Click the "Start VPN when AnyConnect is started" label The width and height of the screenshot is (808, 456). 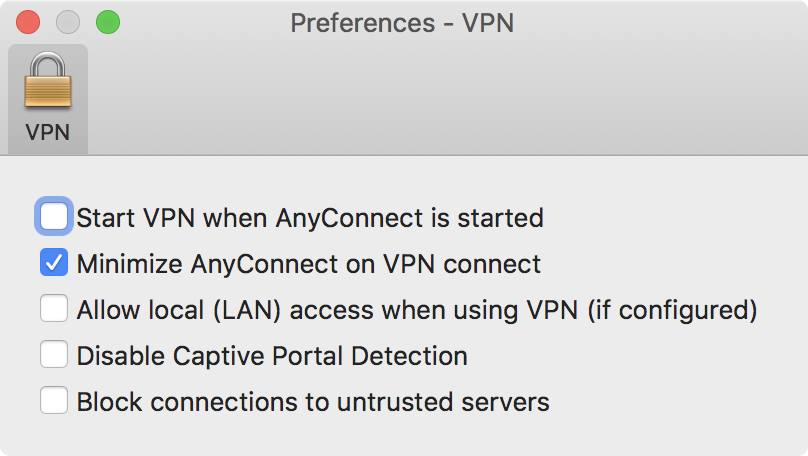(x=310, y=217)
